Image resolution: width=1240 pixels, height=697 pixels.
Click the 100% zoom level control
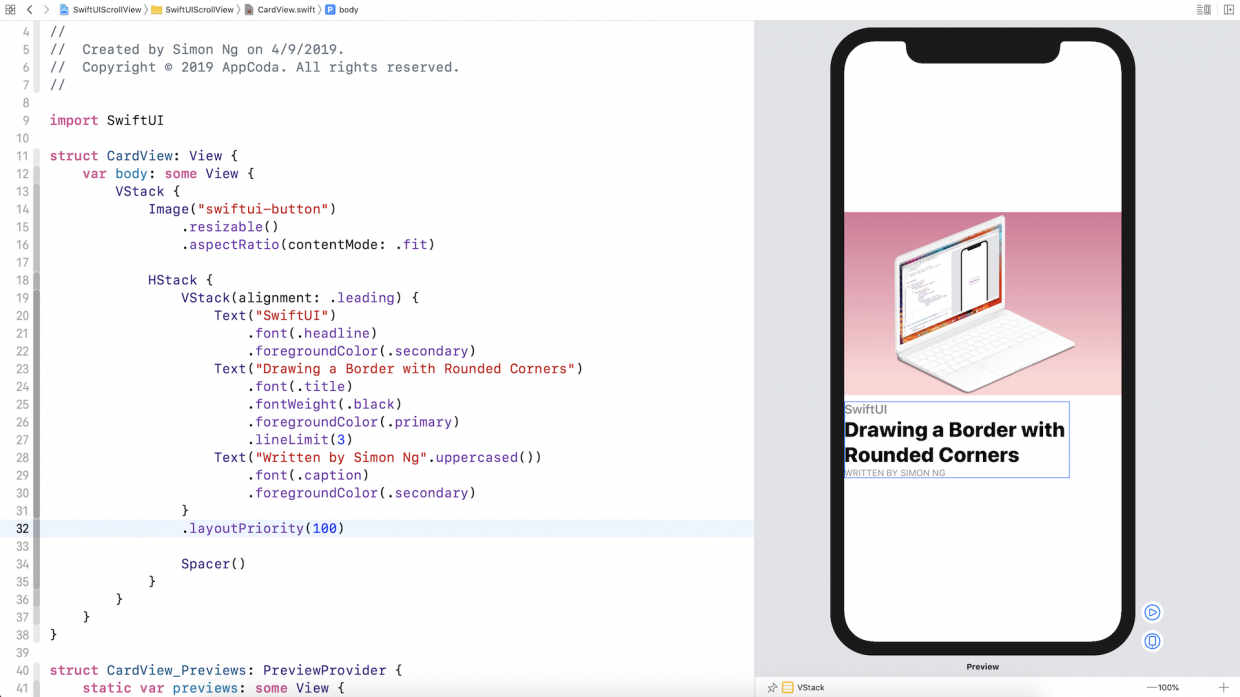tap(1168, 687)
